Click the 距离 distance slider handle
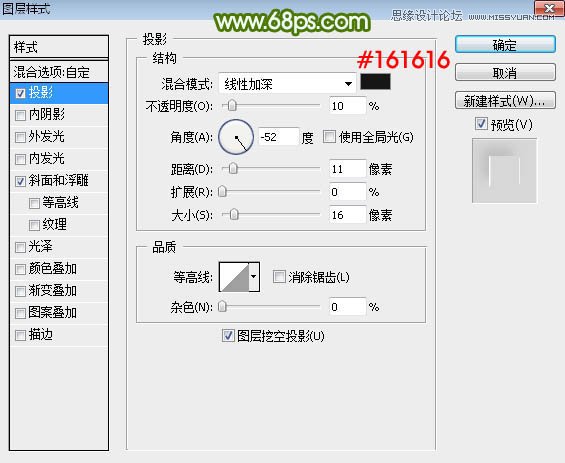This screenshot has width=565, height=463. tap(233, 168)
